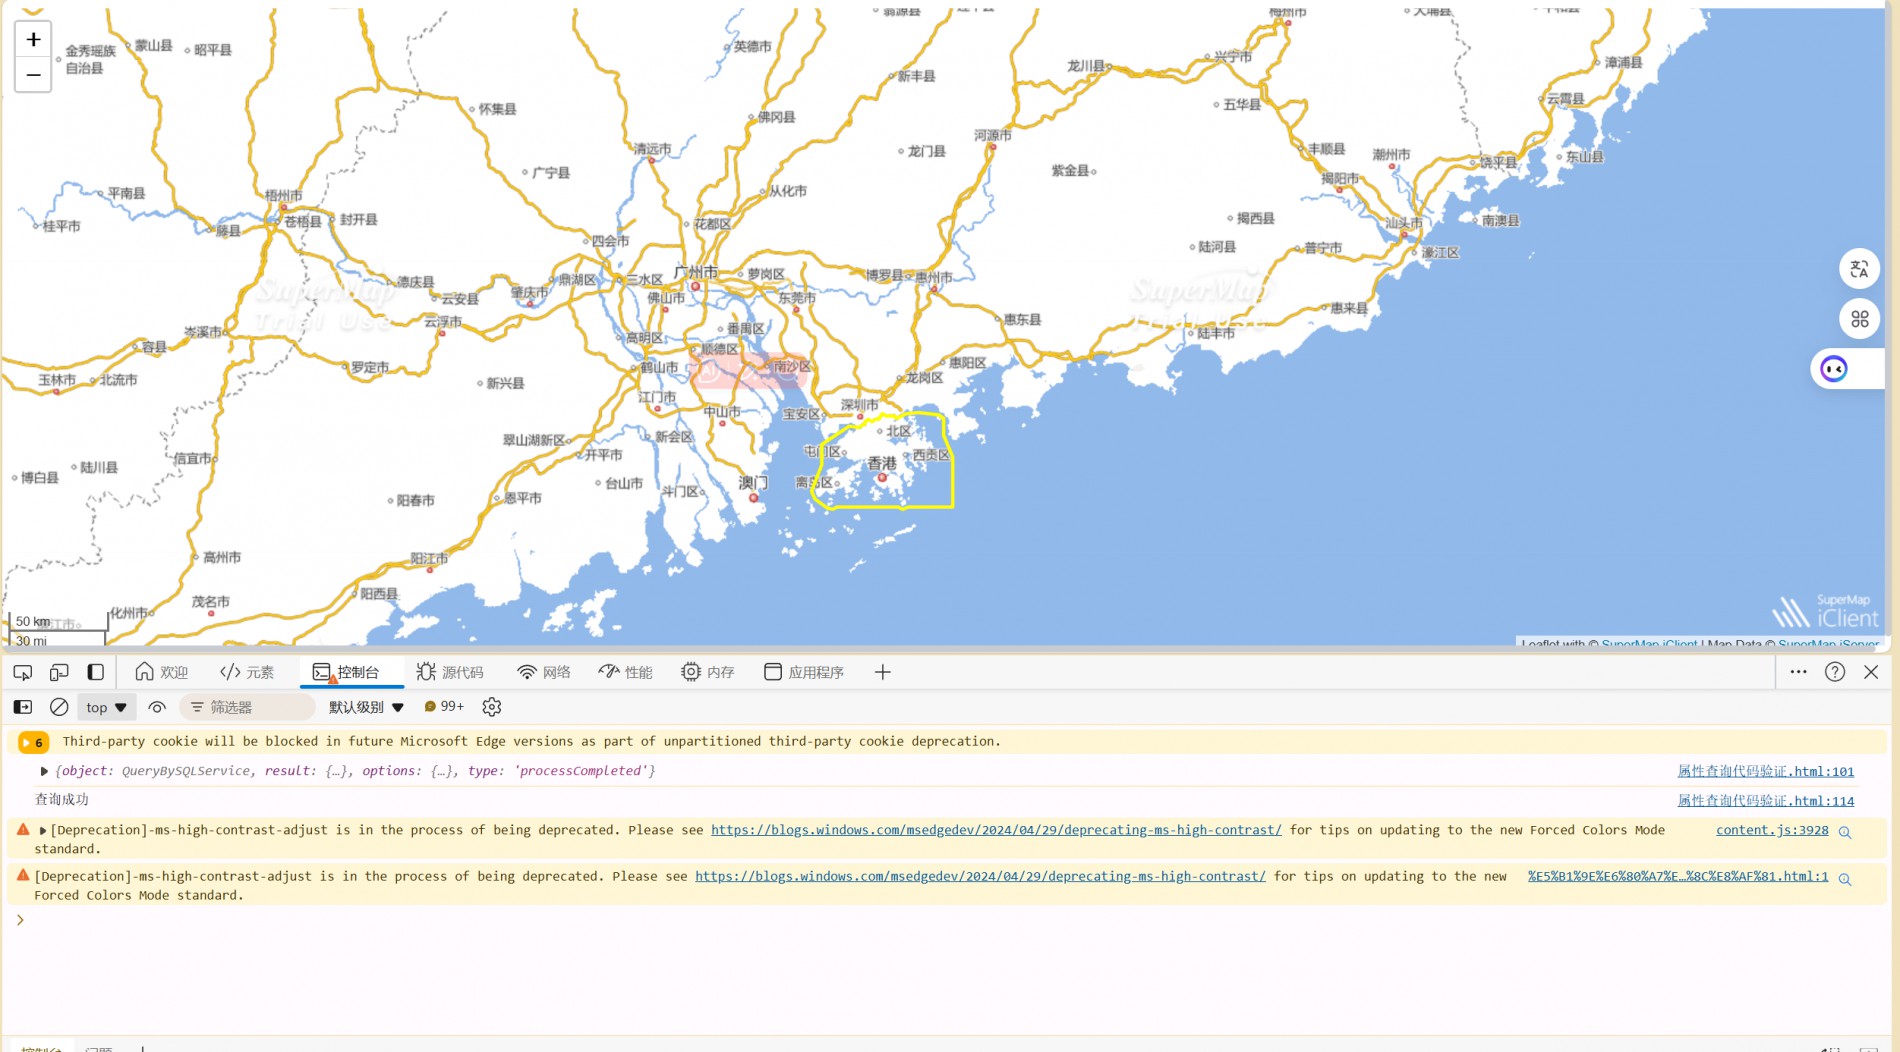
Task: Click the SuperMap iClient logo
Action: (1826, 612)
